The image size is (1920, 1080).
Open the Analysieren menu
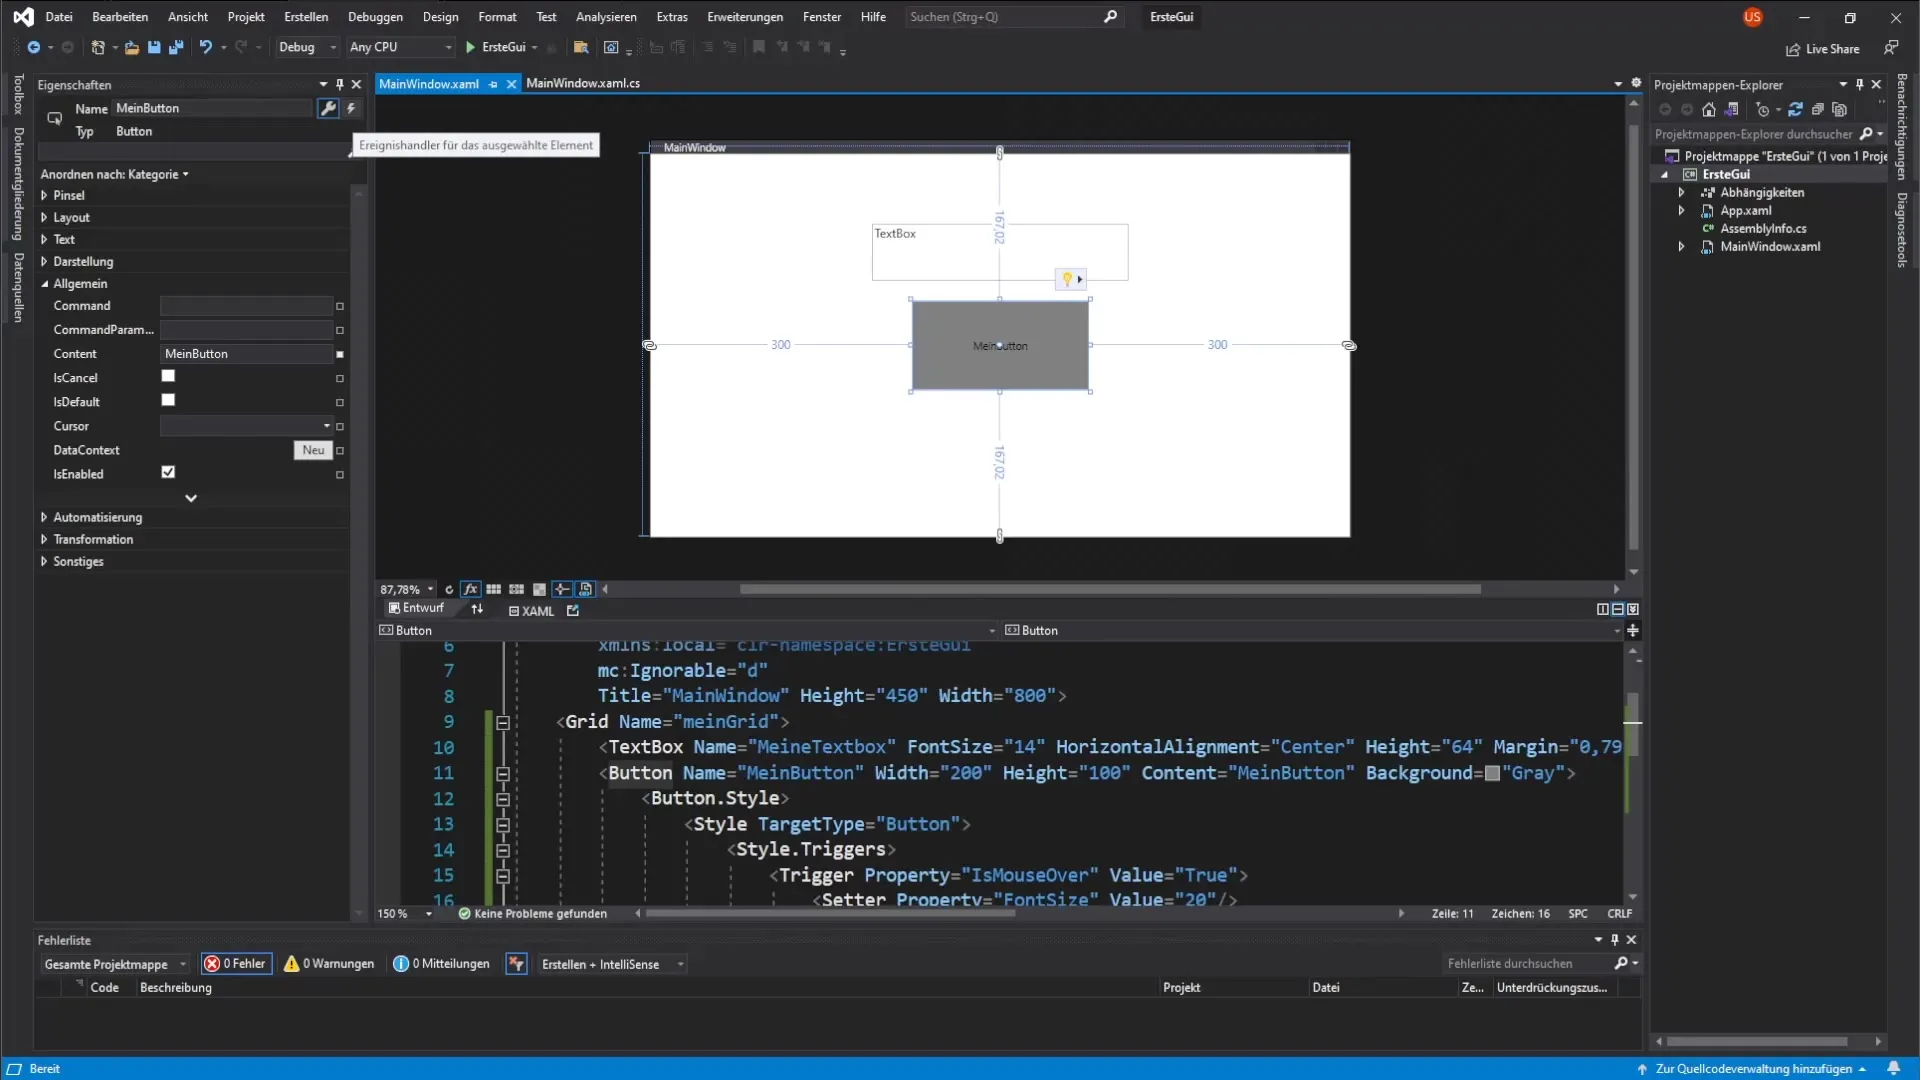(x=606, y=17)
